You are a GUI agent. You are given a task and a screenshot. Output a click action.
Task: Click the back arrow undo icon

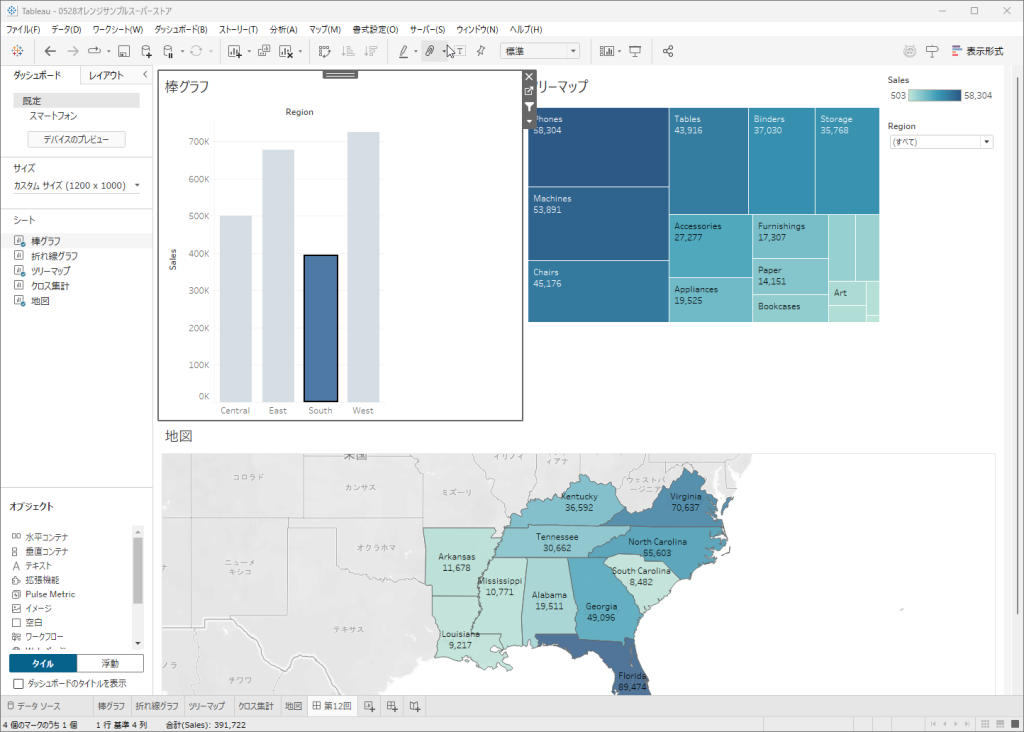(x=50, y=51)
